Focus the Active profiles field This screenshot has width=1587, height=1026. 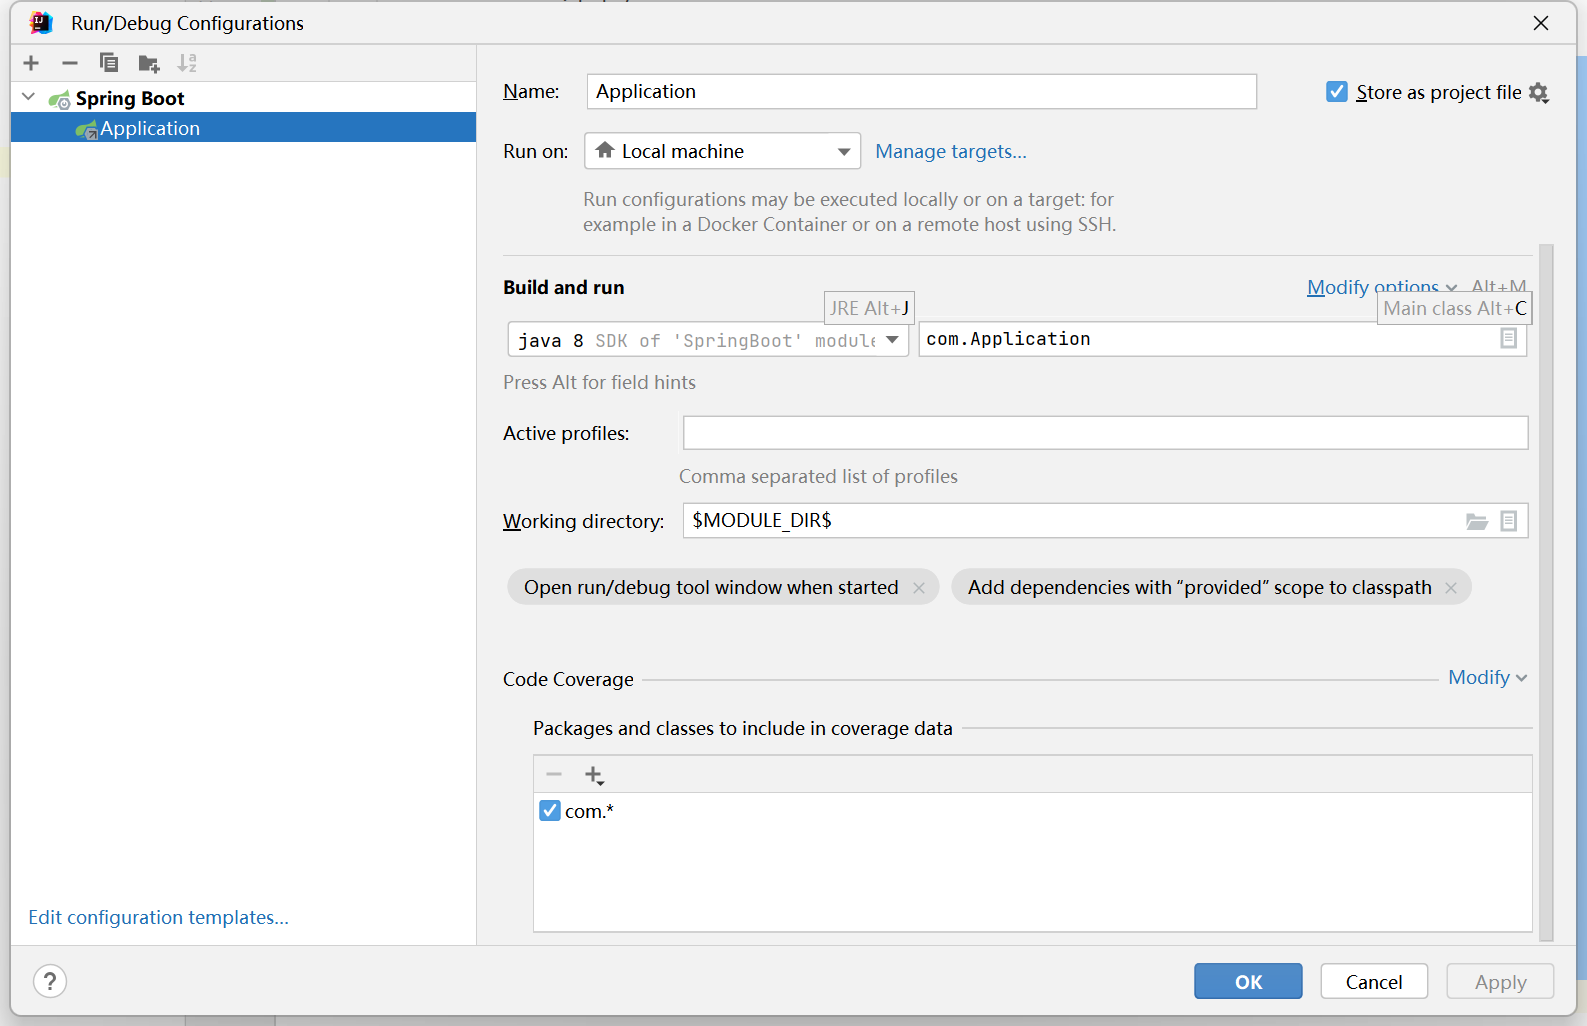(1105, 433)
